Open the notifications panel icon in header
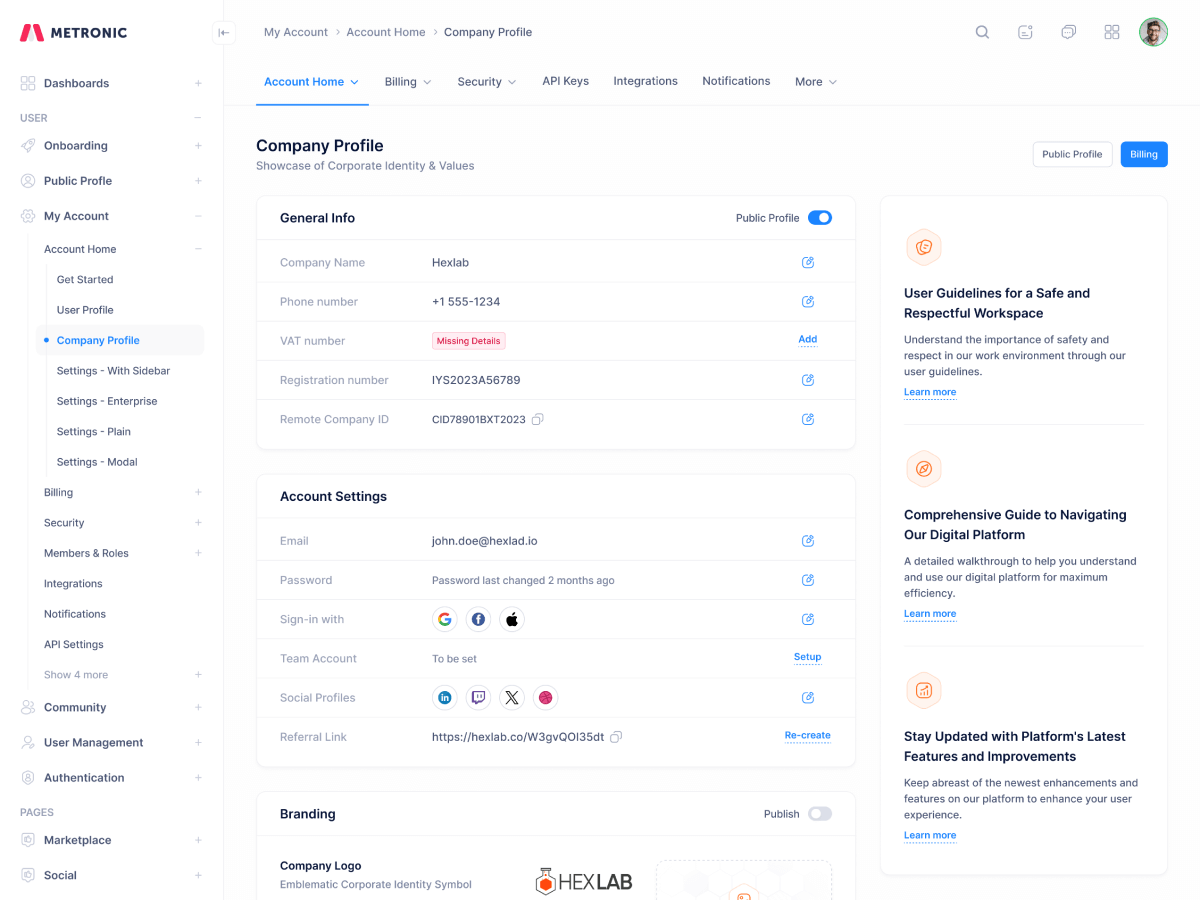Image resolution: width=1200 pixels, height=900 pixels. (1025, 31)
